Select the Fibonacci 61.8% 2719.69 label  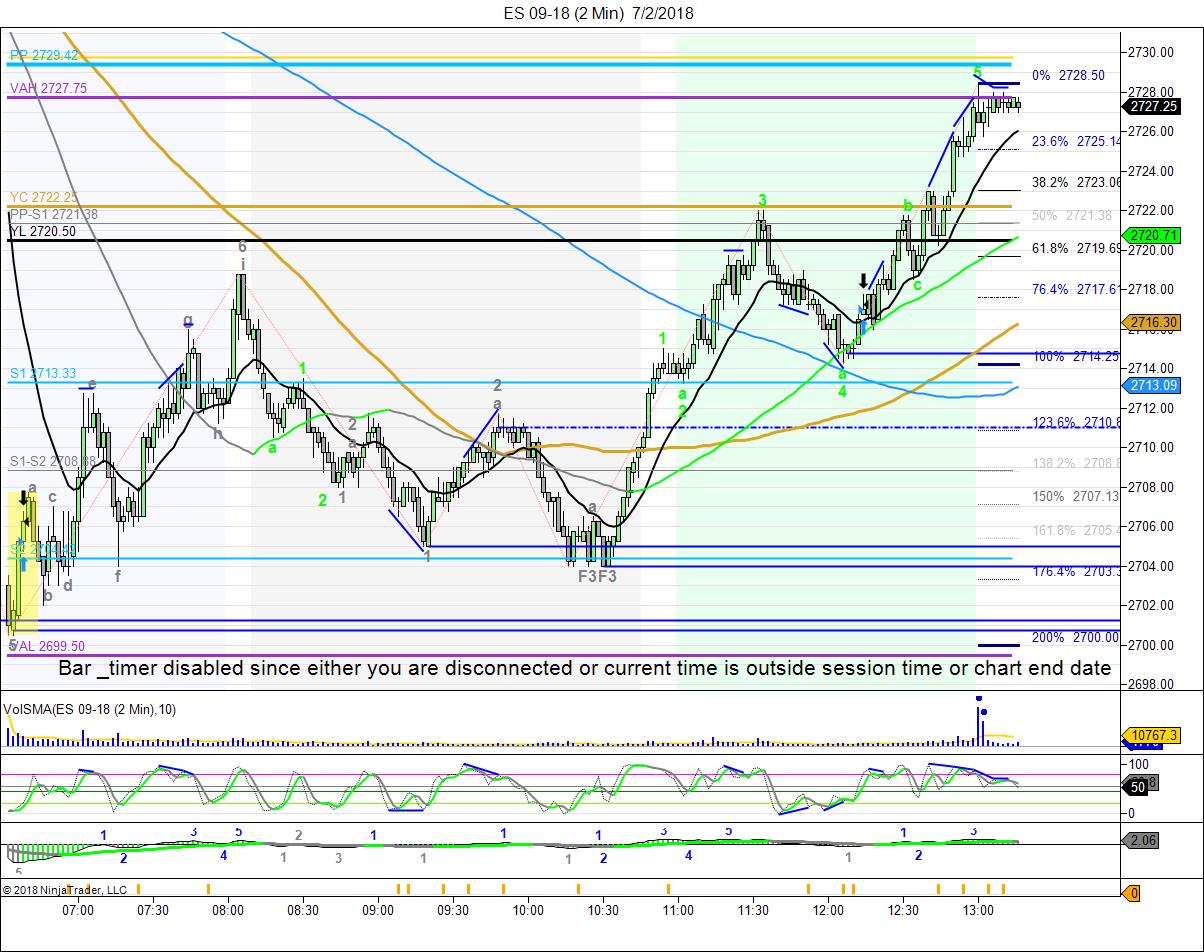tap(1075, 248)
